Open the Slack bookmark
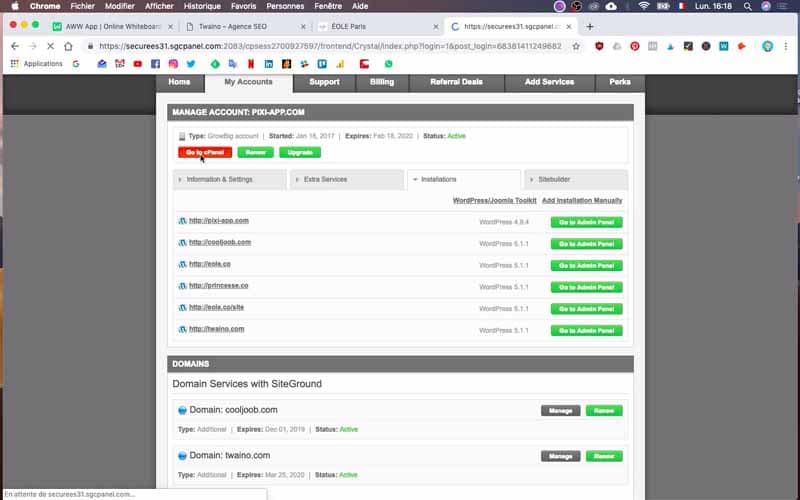 [x=304, y=64]
